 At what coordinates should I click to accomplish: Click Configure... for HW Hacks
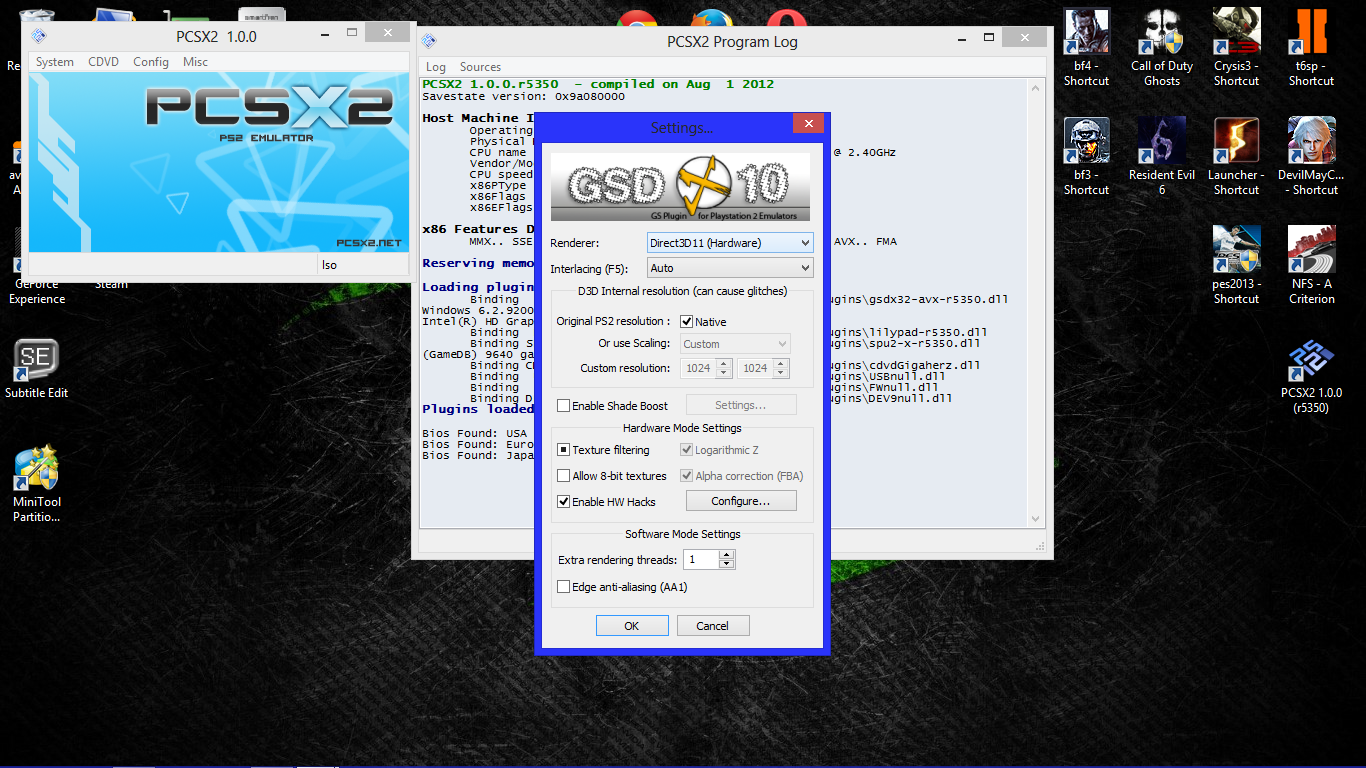[741, 501]
